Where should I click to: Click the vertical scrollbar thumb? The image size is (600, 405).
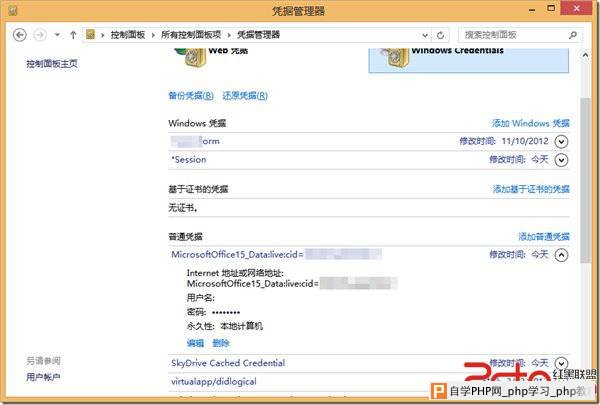coord(585,180)
